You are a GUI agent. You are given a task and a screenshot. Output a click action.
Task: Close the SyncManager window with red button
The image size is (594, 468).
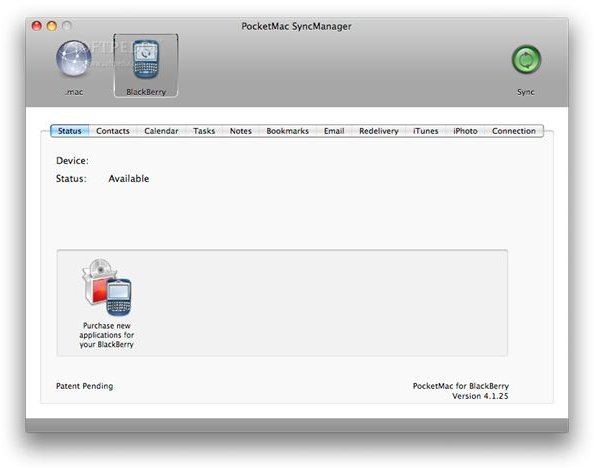pyautogui.click(x=37, y=26)
